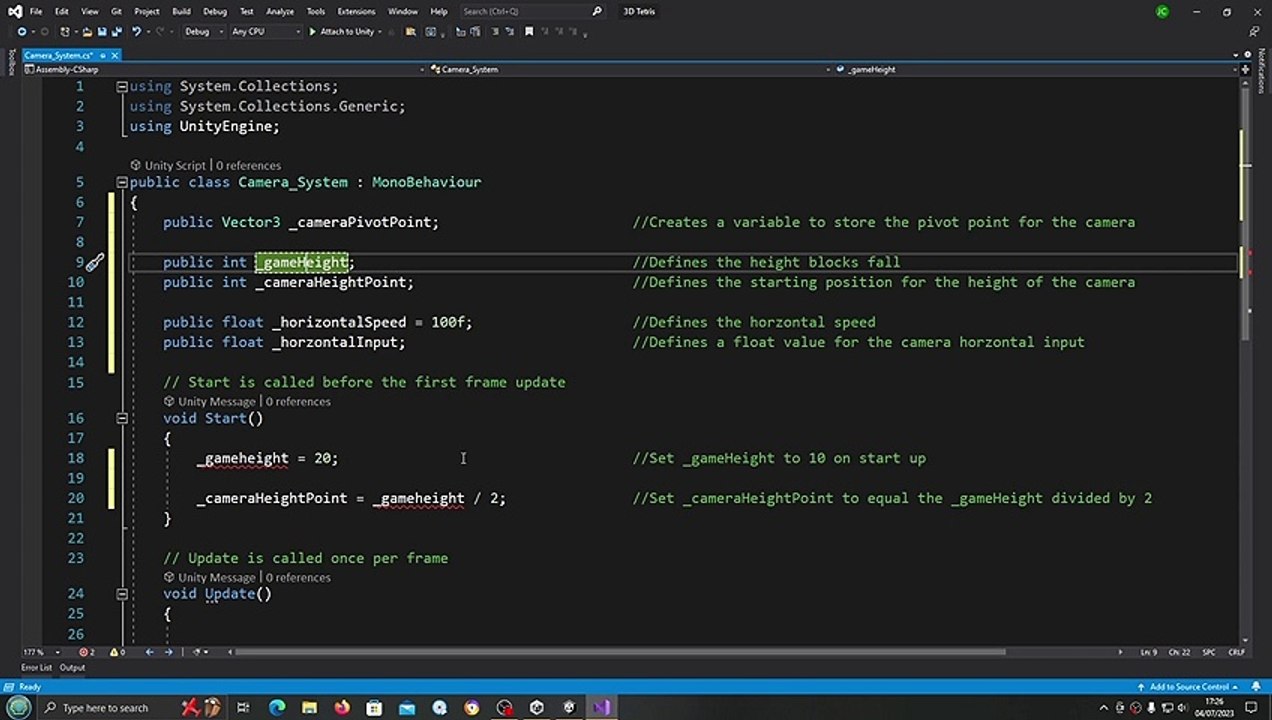Click the Open File folder icon
Viewport: 1272px width, 720px height.
click(x=85, y=31)
